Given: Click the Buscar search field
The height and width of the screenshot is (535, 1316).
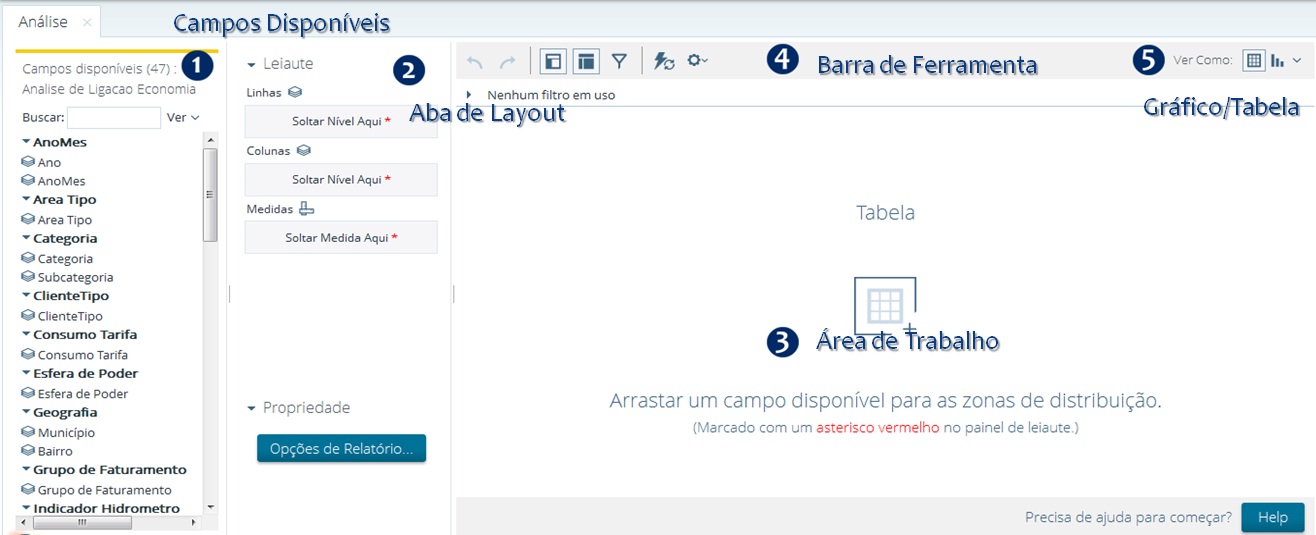Looking at the screenshot, I should coord(113,117).
